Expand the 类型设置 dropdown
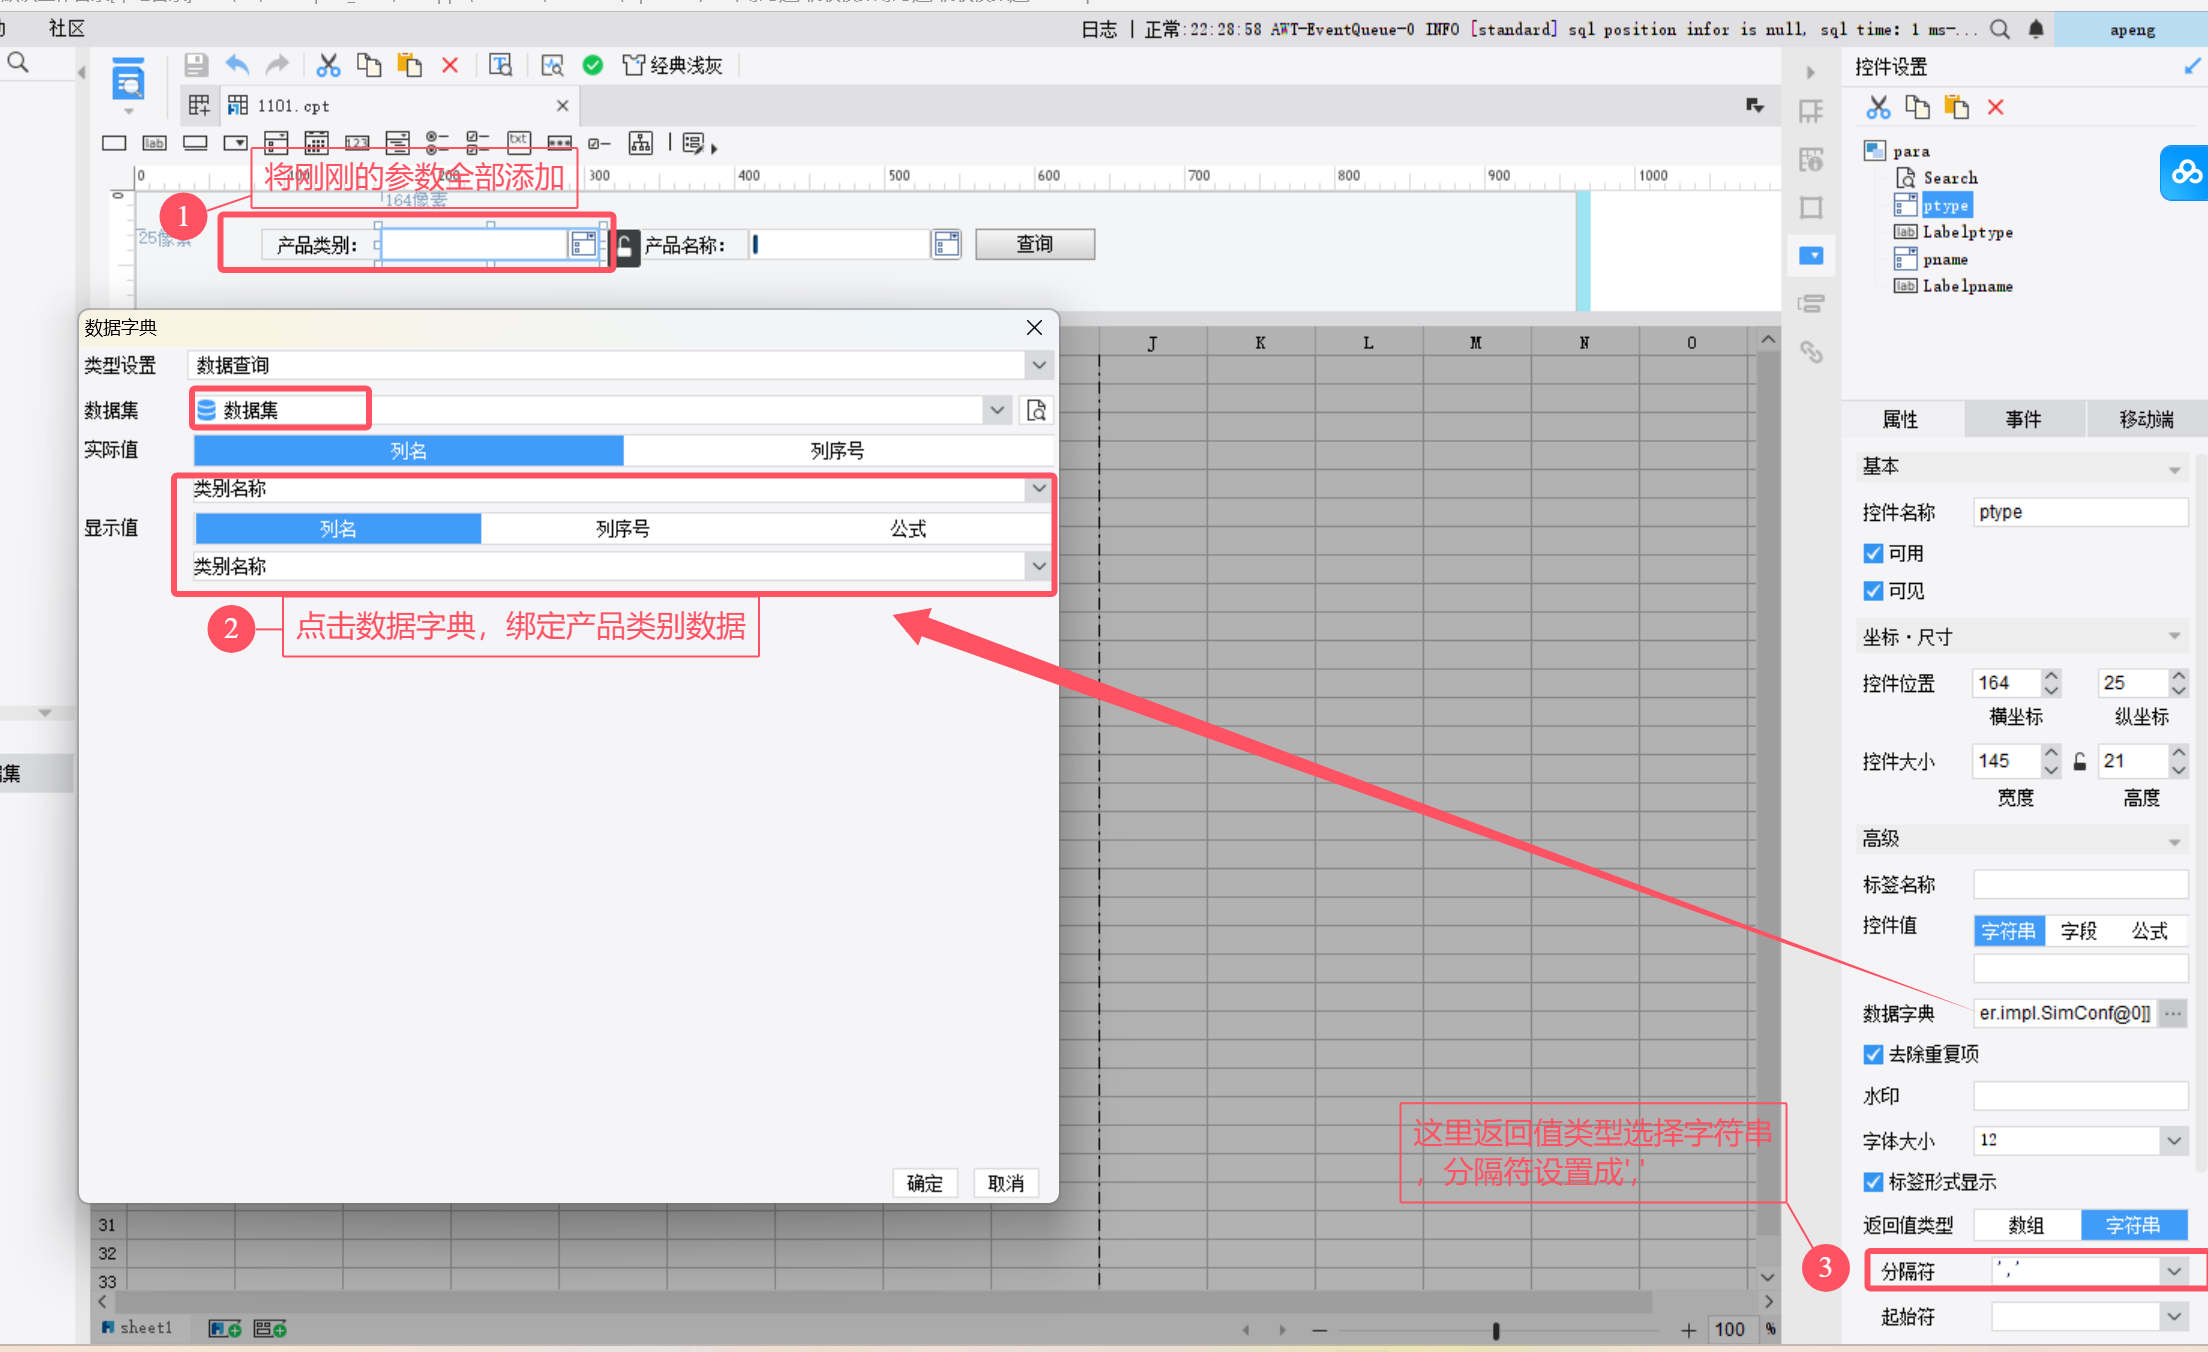This screenshot has width=2208, height=1352. [1039, 365]
